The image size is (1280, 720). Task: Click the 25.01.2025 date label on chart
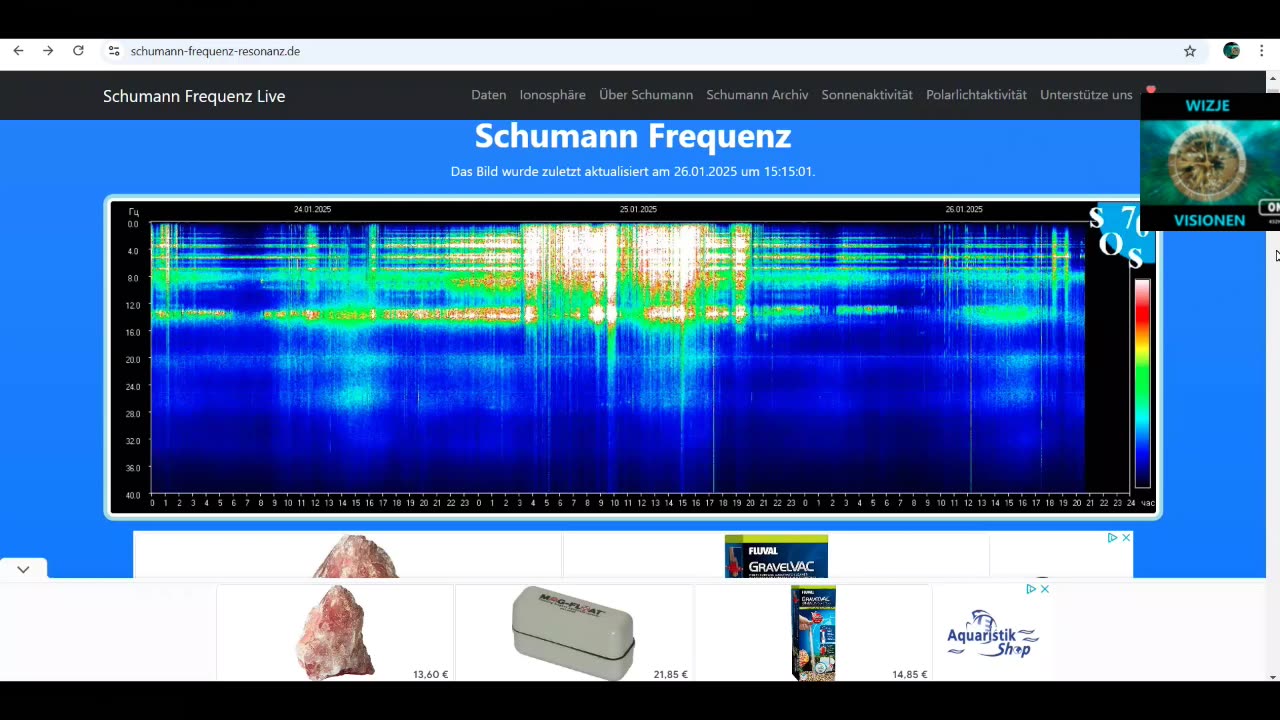[638, 209]
